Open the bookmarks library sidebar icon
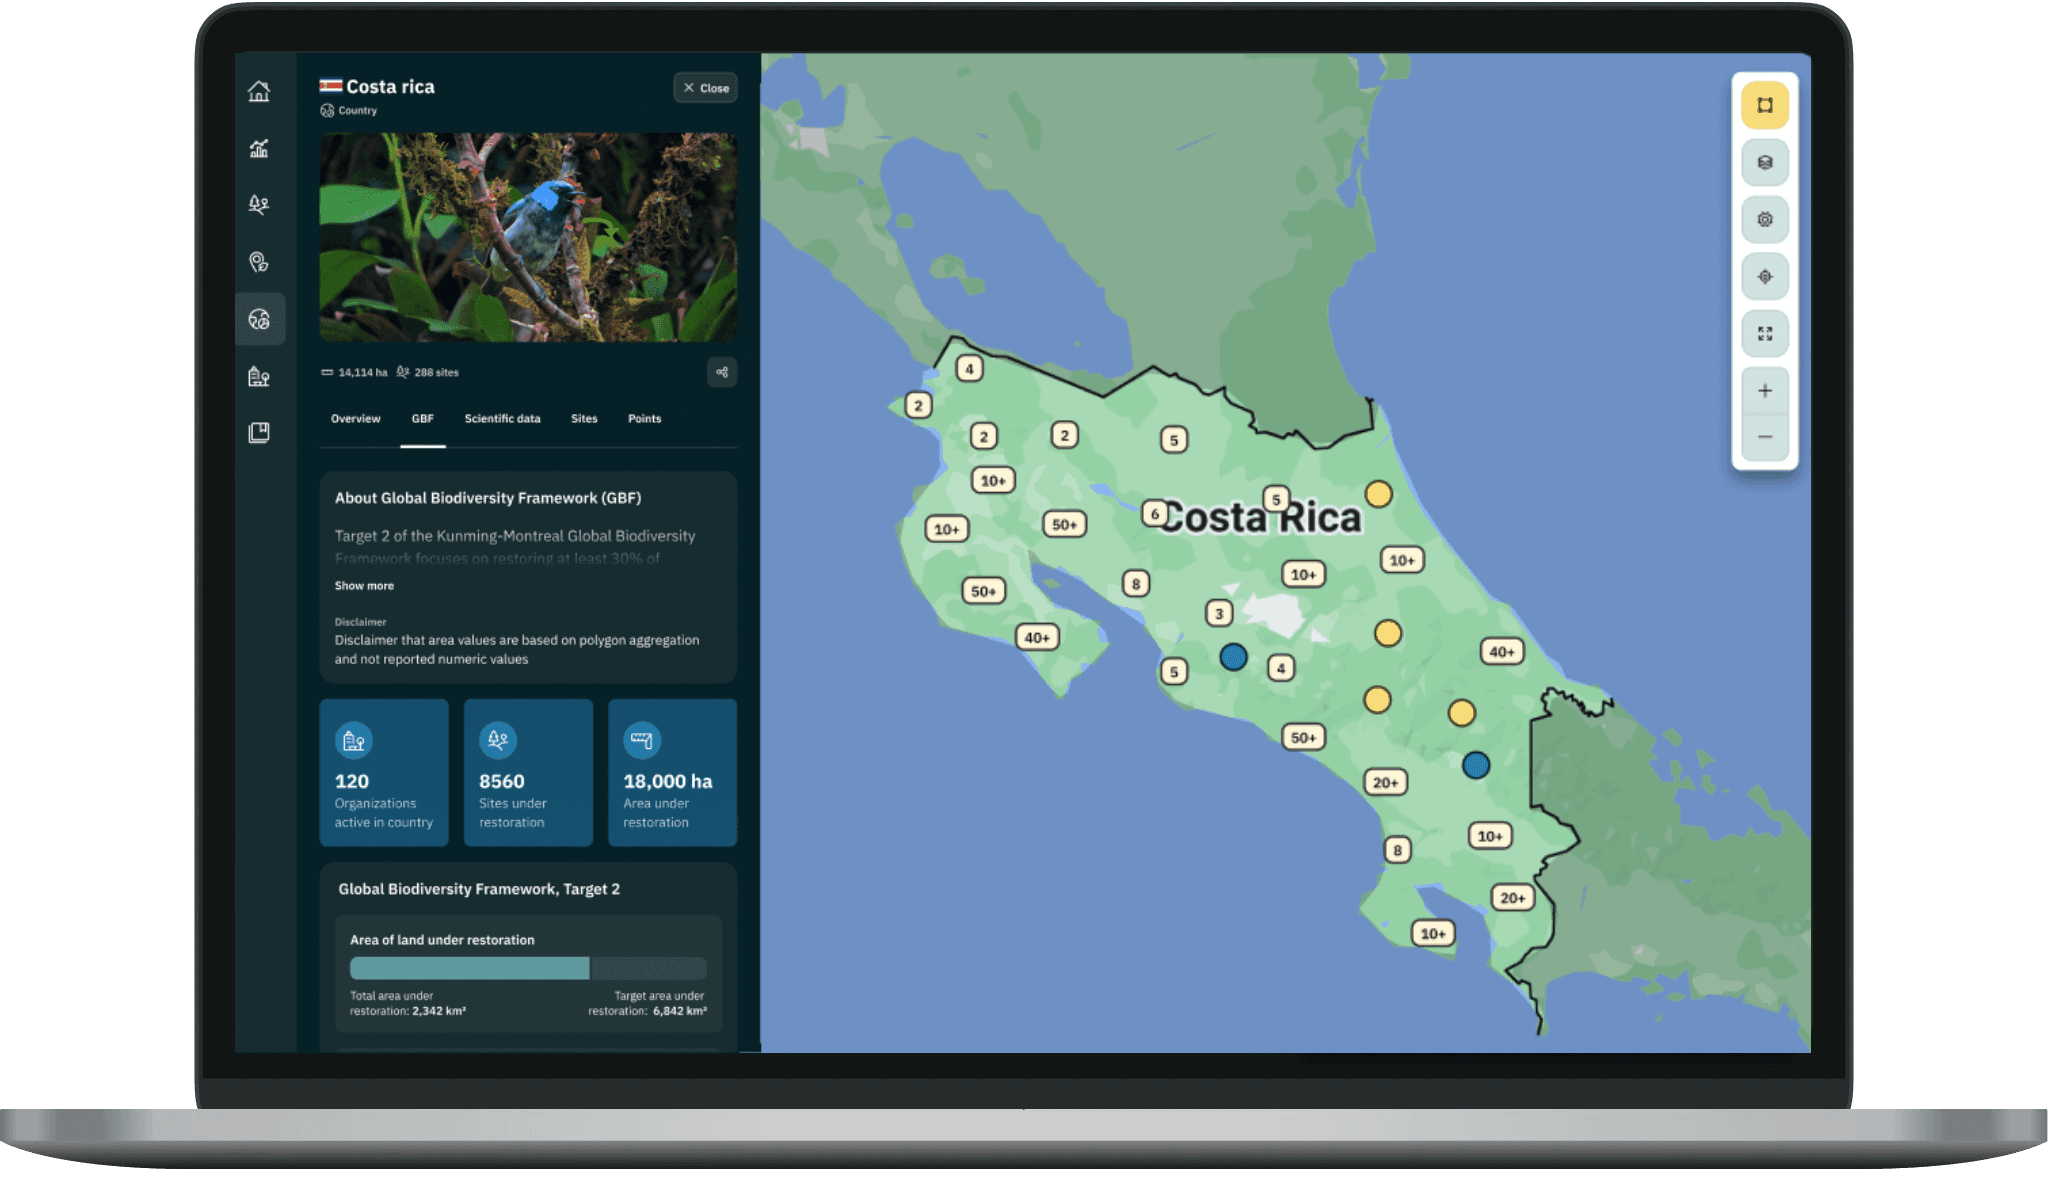Viewport: 2048px width, 1181px height. coord(259,433)
